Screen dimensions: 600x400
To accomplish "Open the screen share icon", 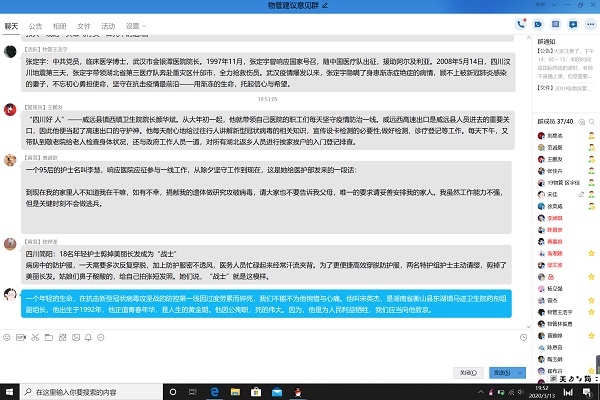I will (x=556, y=24).
